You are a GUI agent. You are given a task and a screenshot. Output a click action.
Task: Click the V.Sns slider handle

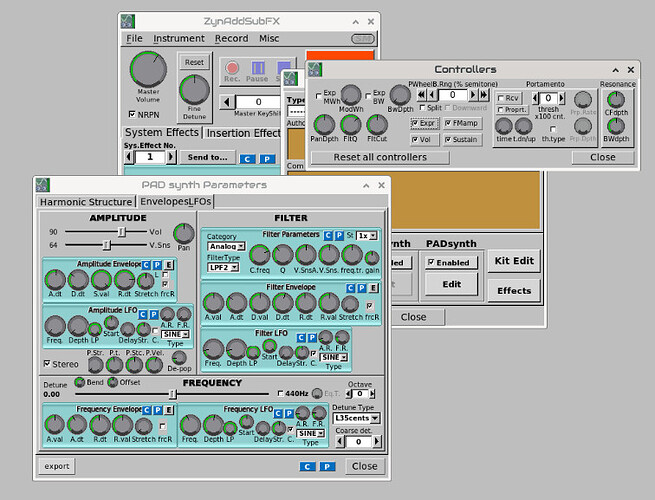[x=107, y=245]
